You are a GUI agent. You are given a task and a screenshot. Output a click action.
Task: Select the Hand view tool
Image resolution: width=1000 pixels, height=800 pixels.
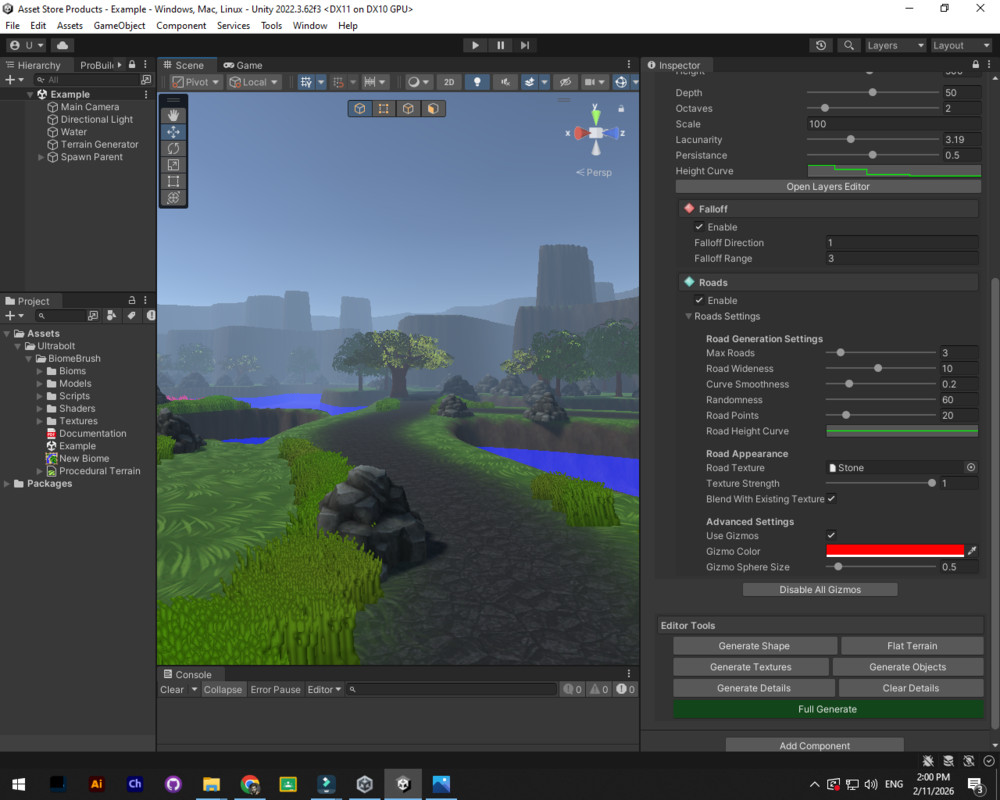173,115
